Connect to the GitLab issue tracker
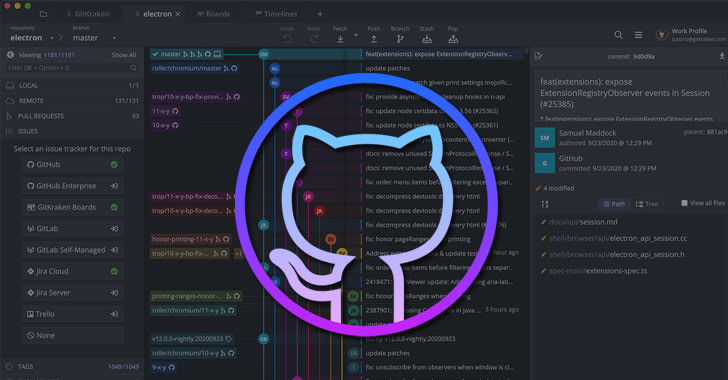 pyautogui.click(x=72, y=229)
